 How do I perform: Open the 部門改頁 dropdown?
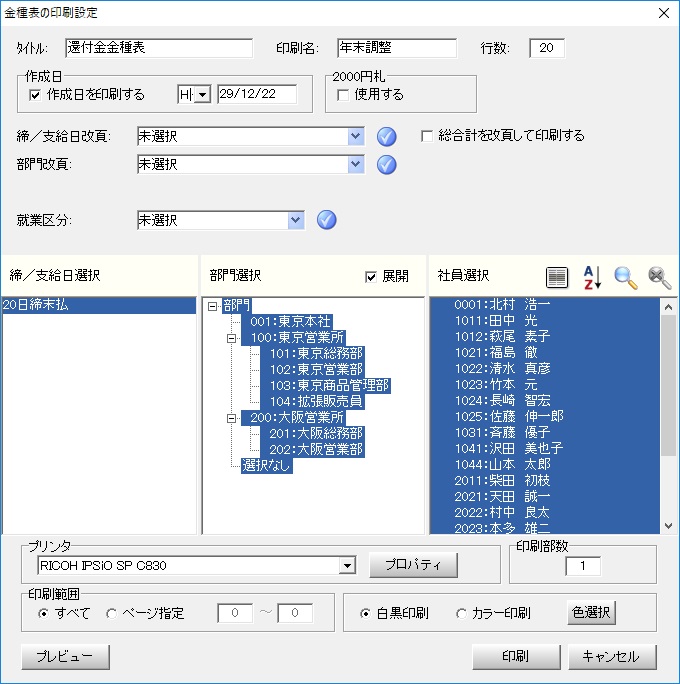click(x=356, y=164)
